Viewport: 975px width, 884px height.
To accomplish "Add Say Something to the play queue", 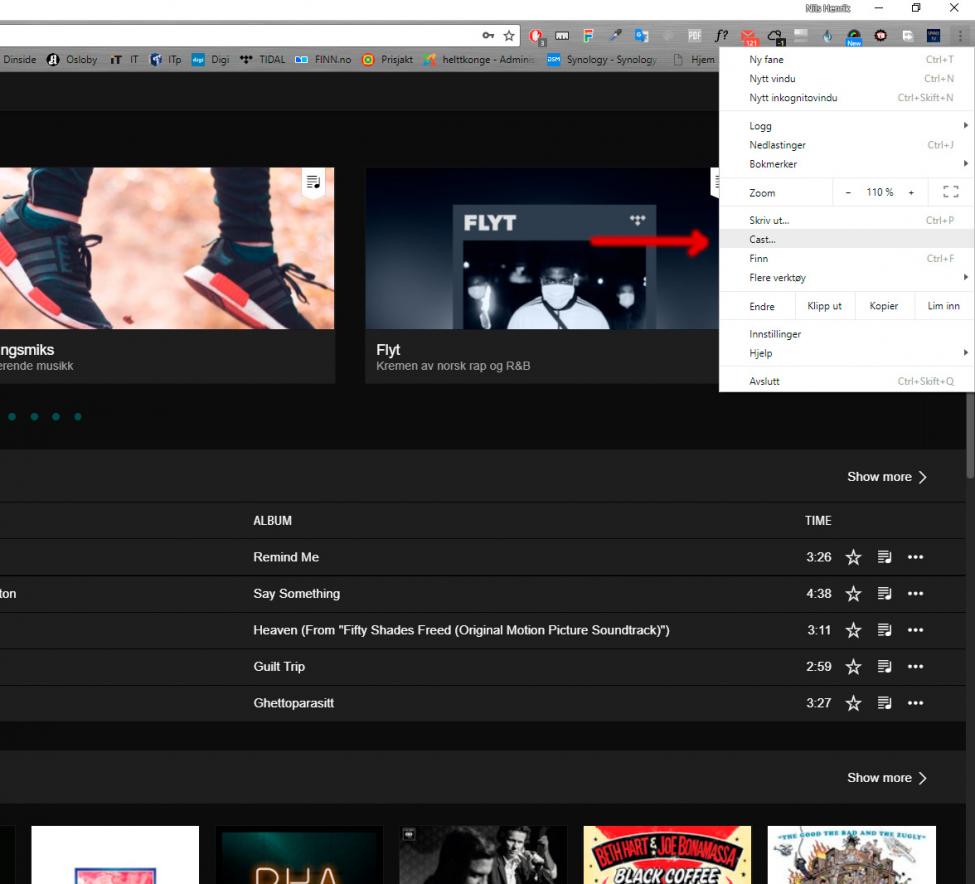I will click(884, 593).
